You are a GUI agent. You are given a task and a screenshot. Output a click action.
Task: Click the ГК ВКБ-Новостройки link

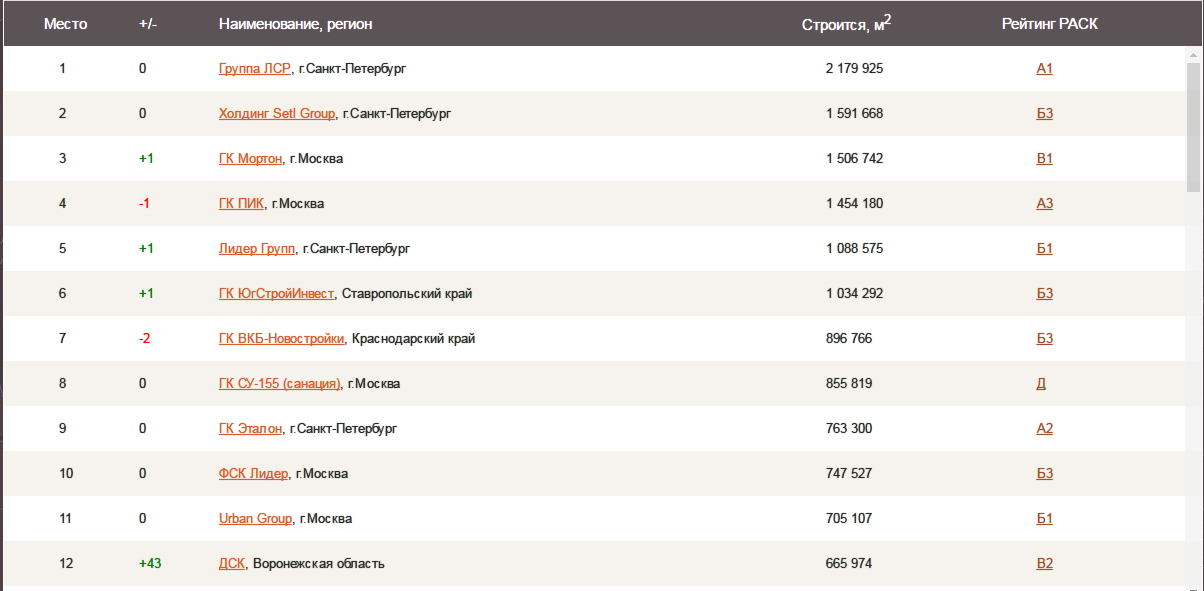[x=282, y=339]
